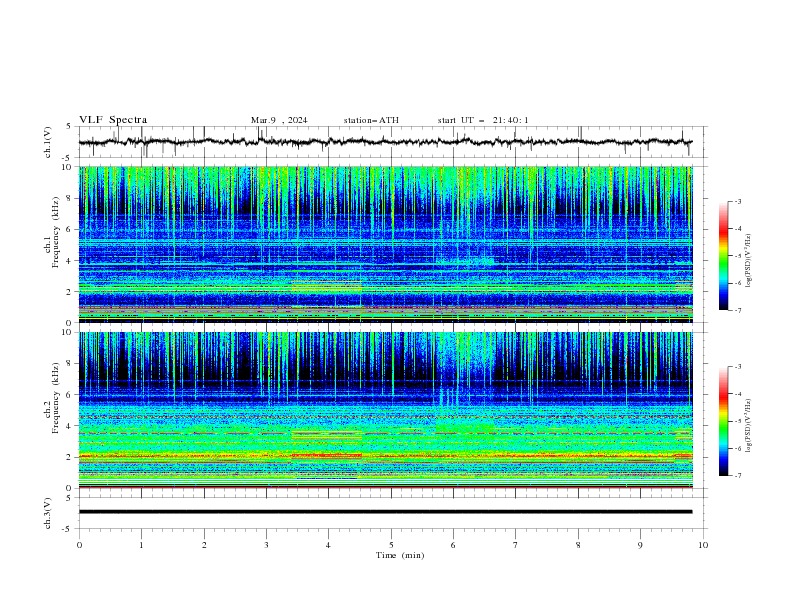Screen dimensions: 792x612
Task: Click the ch.1(V) waveform axis label
Action: pos(48,142)
